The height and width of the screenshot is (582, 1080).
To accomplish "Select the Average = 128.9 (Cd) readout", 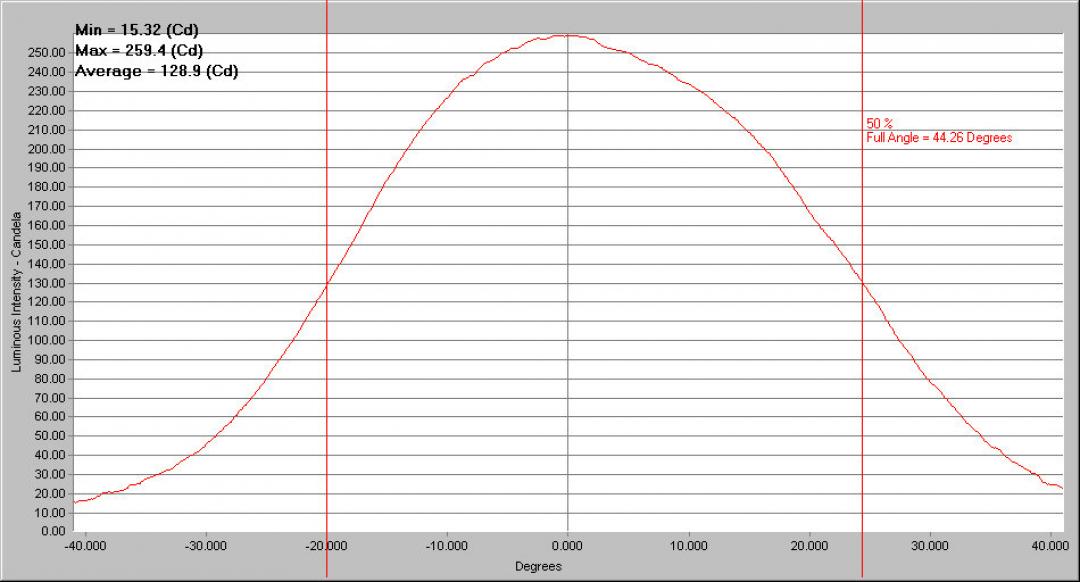I will pos(156,71).
